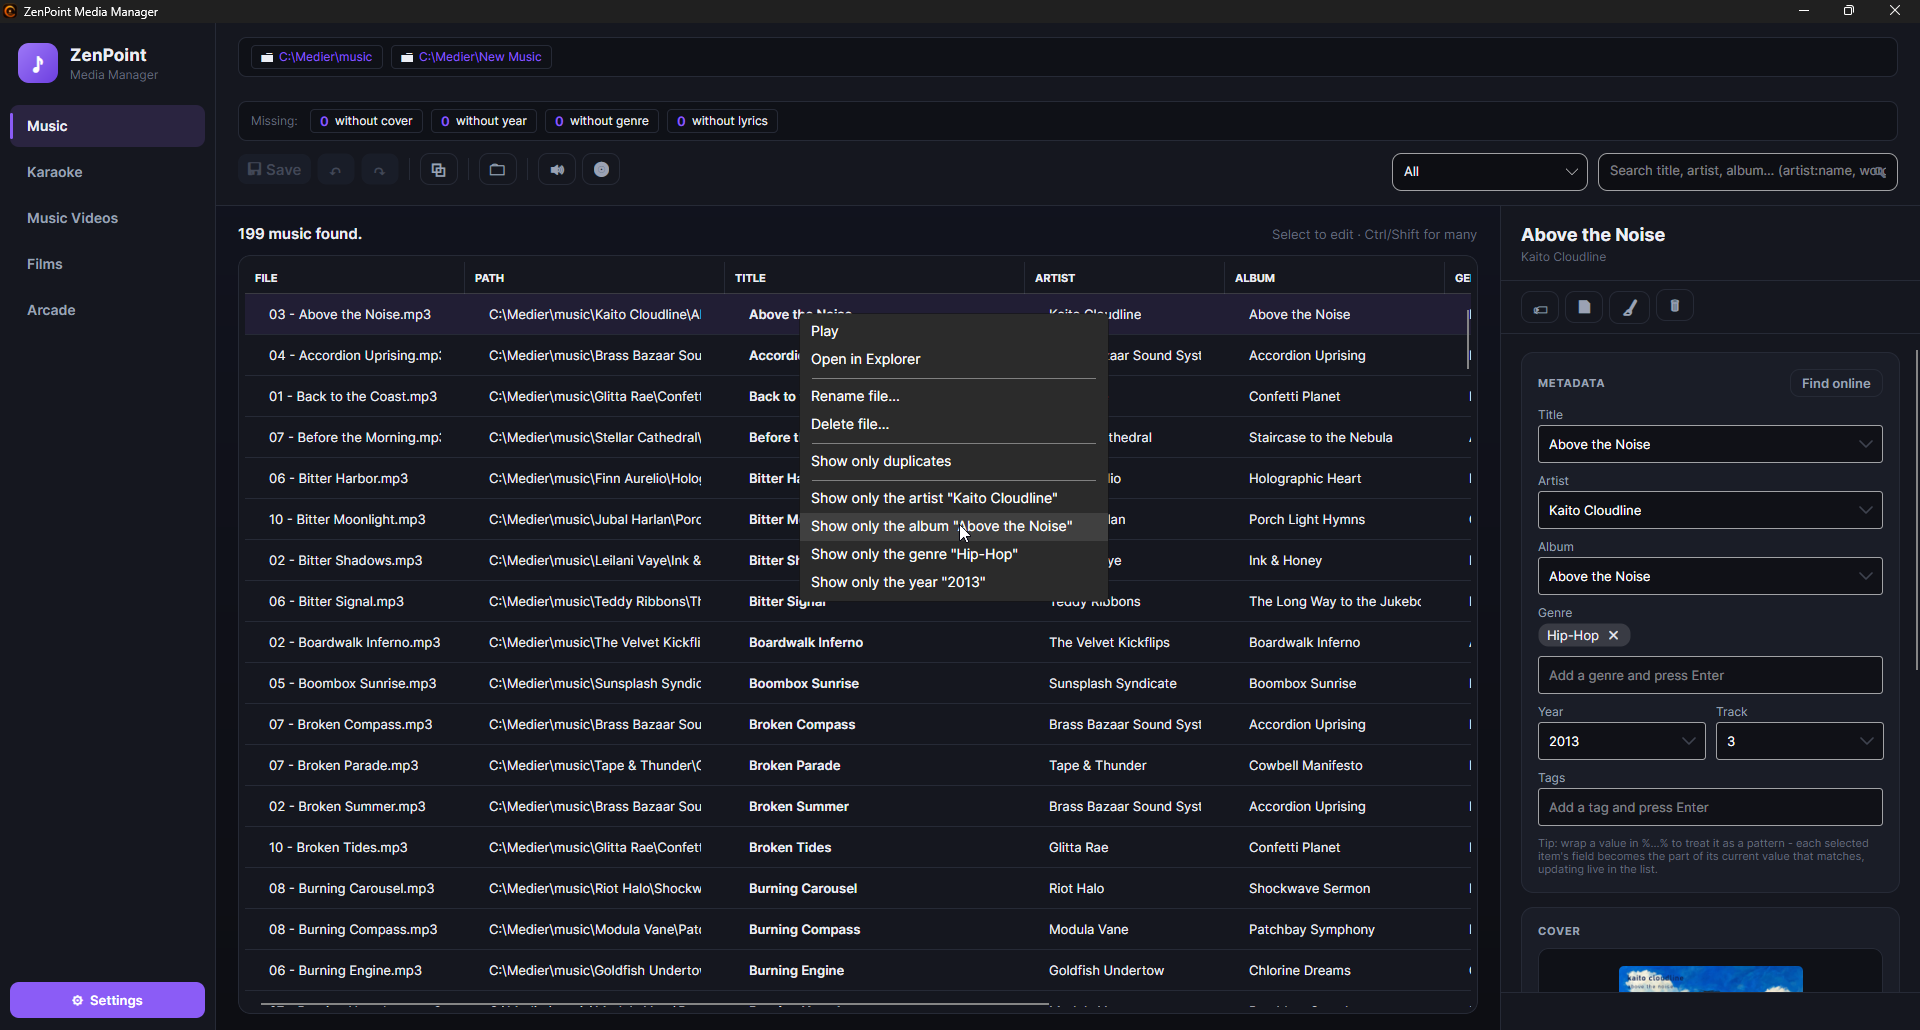Show only the artist "Kaito Cloudline"
Viewport: 1920px width, 1030px height.
point(954,499)
